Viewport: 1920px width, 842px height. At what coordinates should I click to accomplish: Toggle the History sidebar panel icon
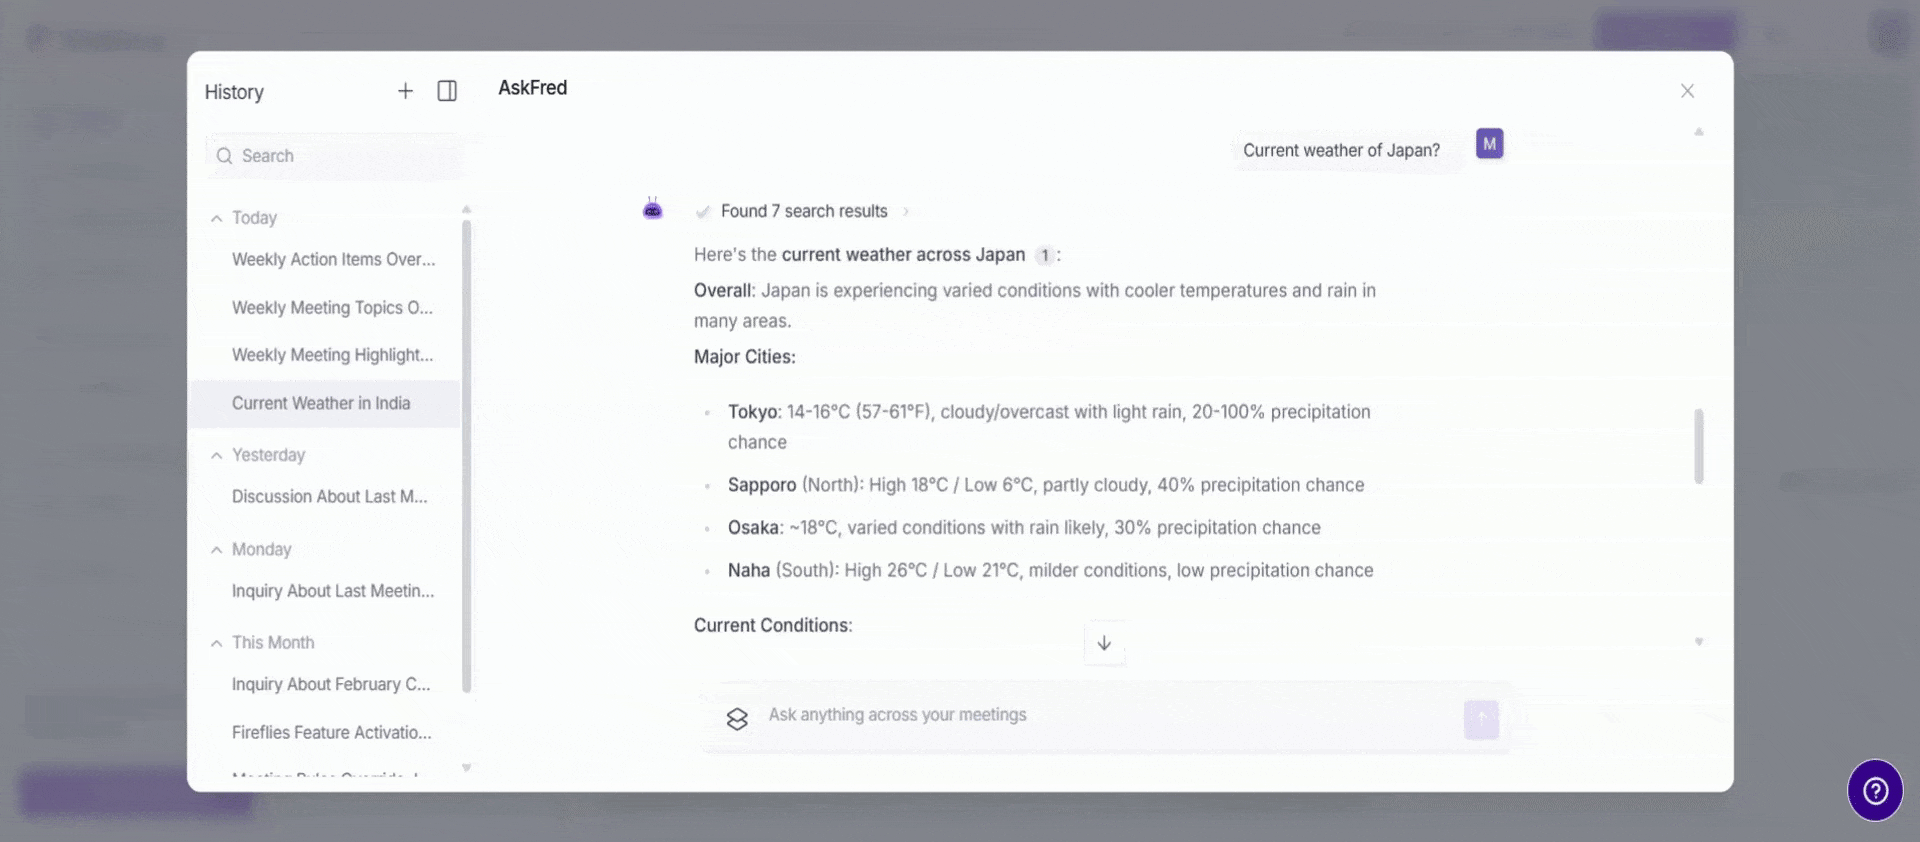click(x=447, y=91)
